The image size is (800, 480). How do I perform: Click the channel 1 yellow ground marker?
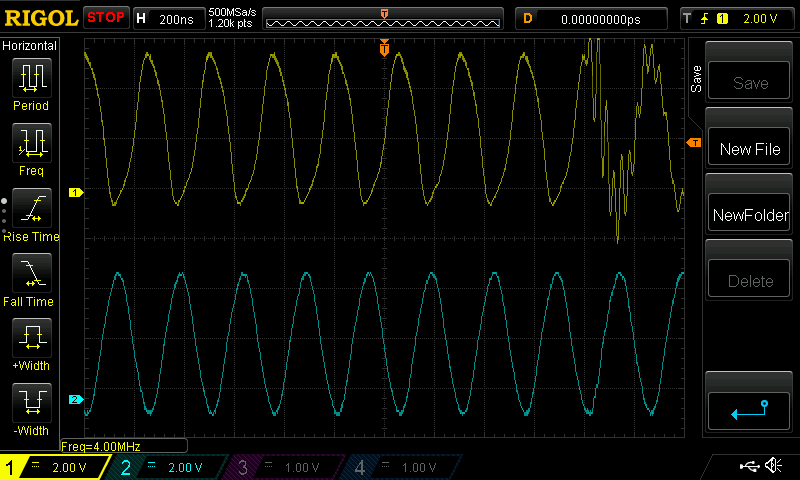(x=76, y=192)
